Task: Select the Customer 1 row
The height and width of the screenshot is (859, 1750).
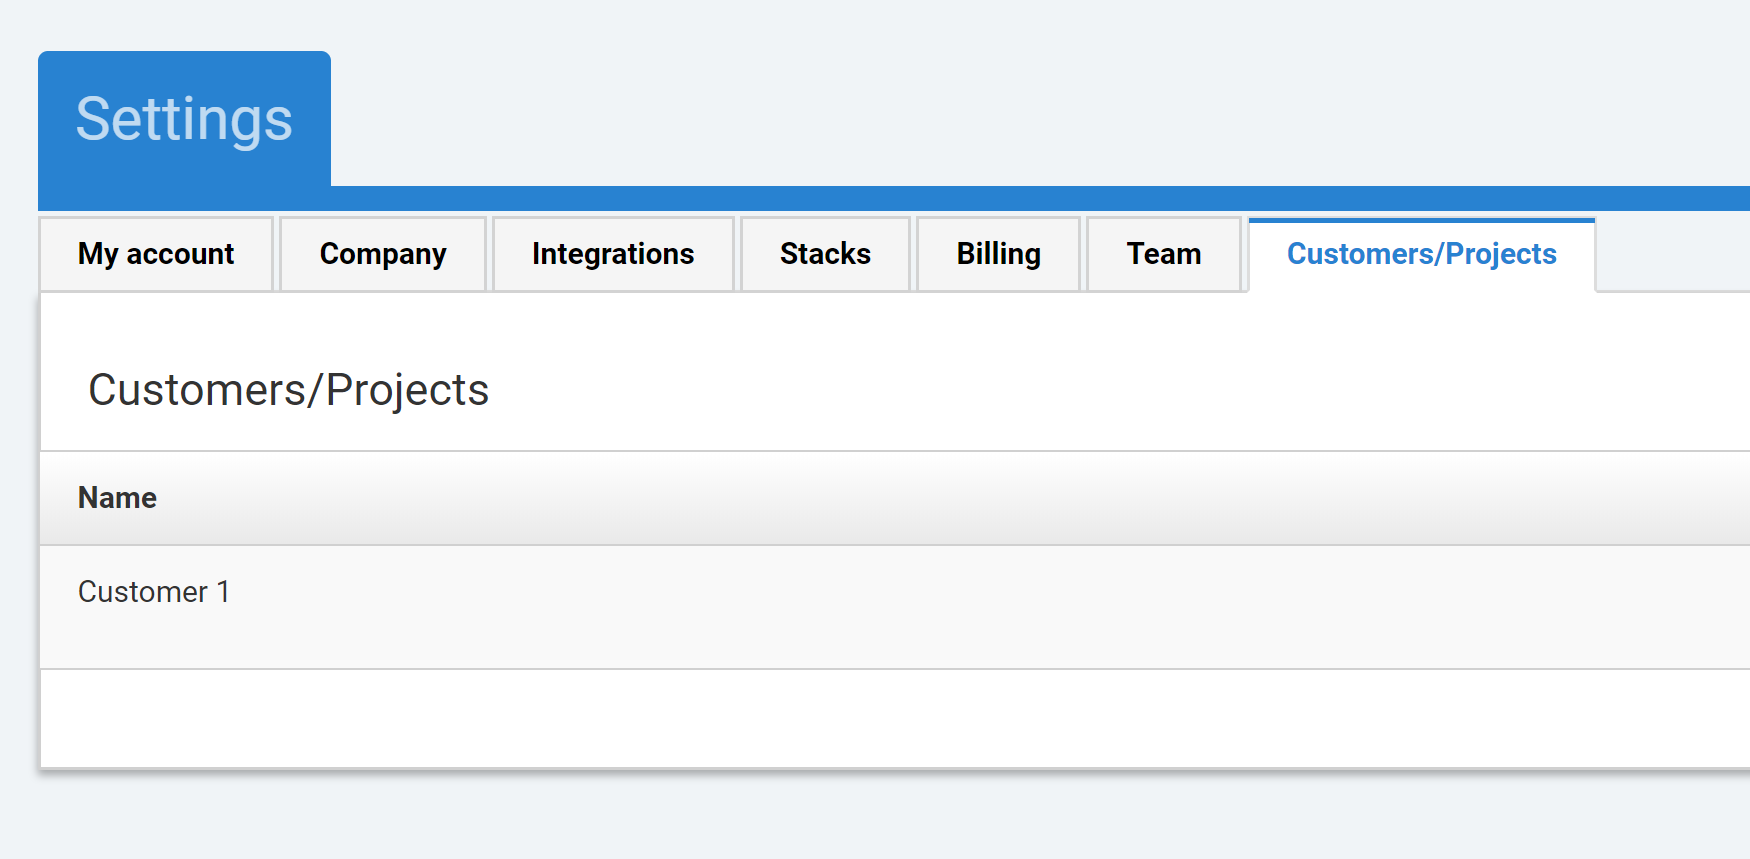Action: pyautogui.click(x=895, y=607)
